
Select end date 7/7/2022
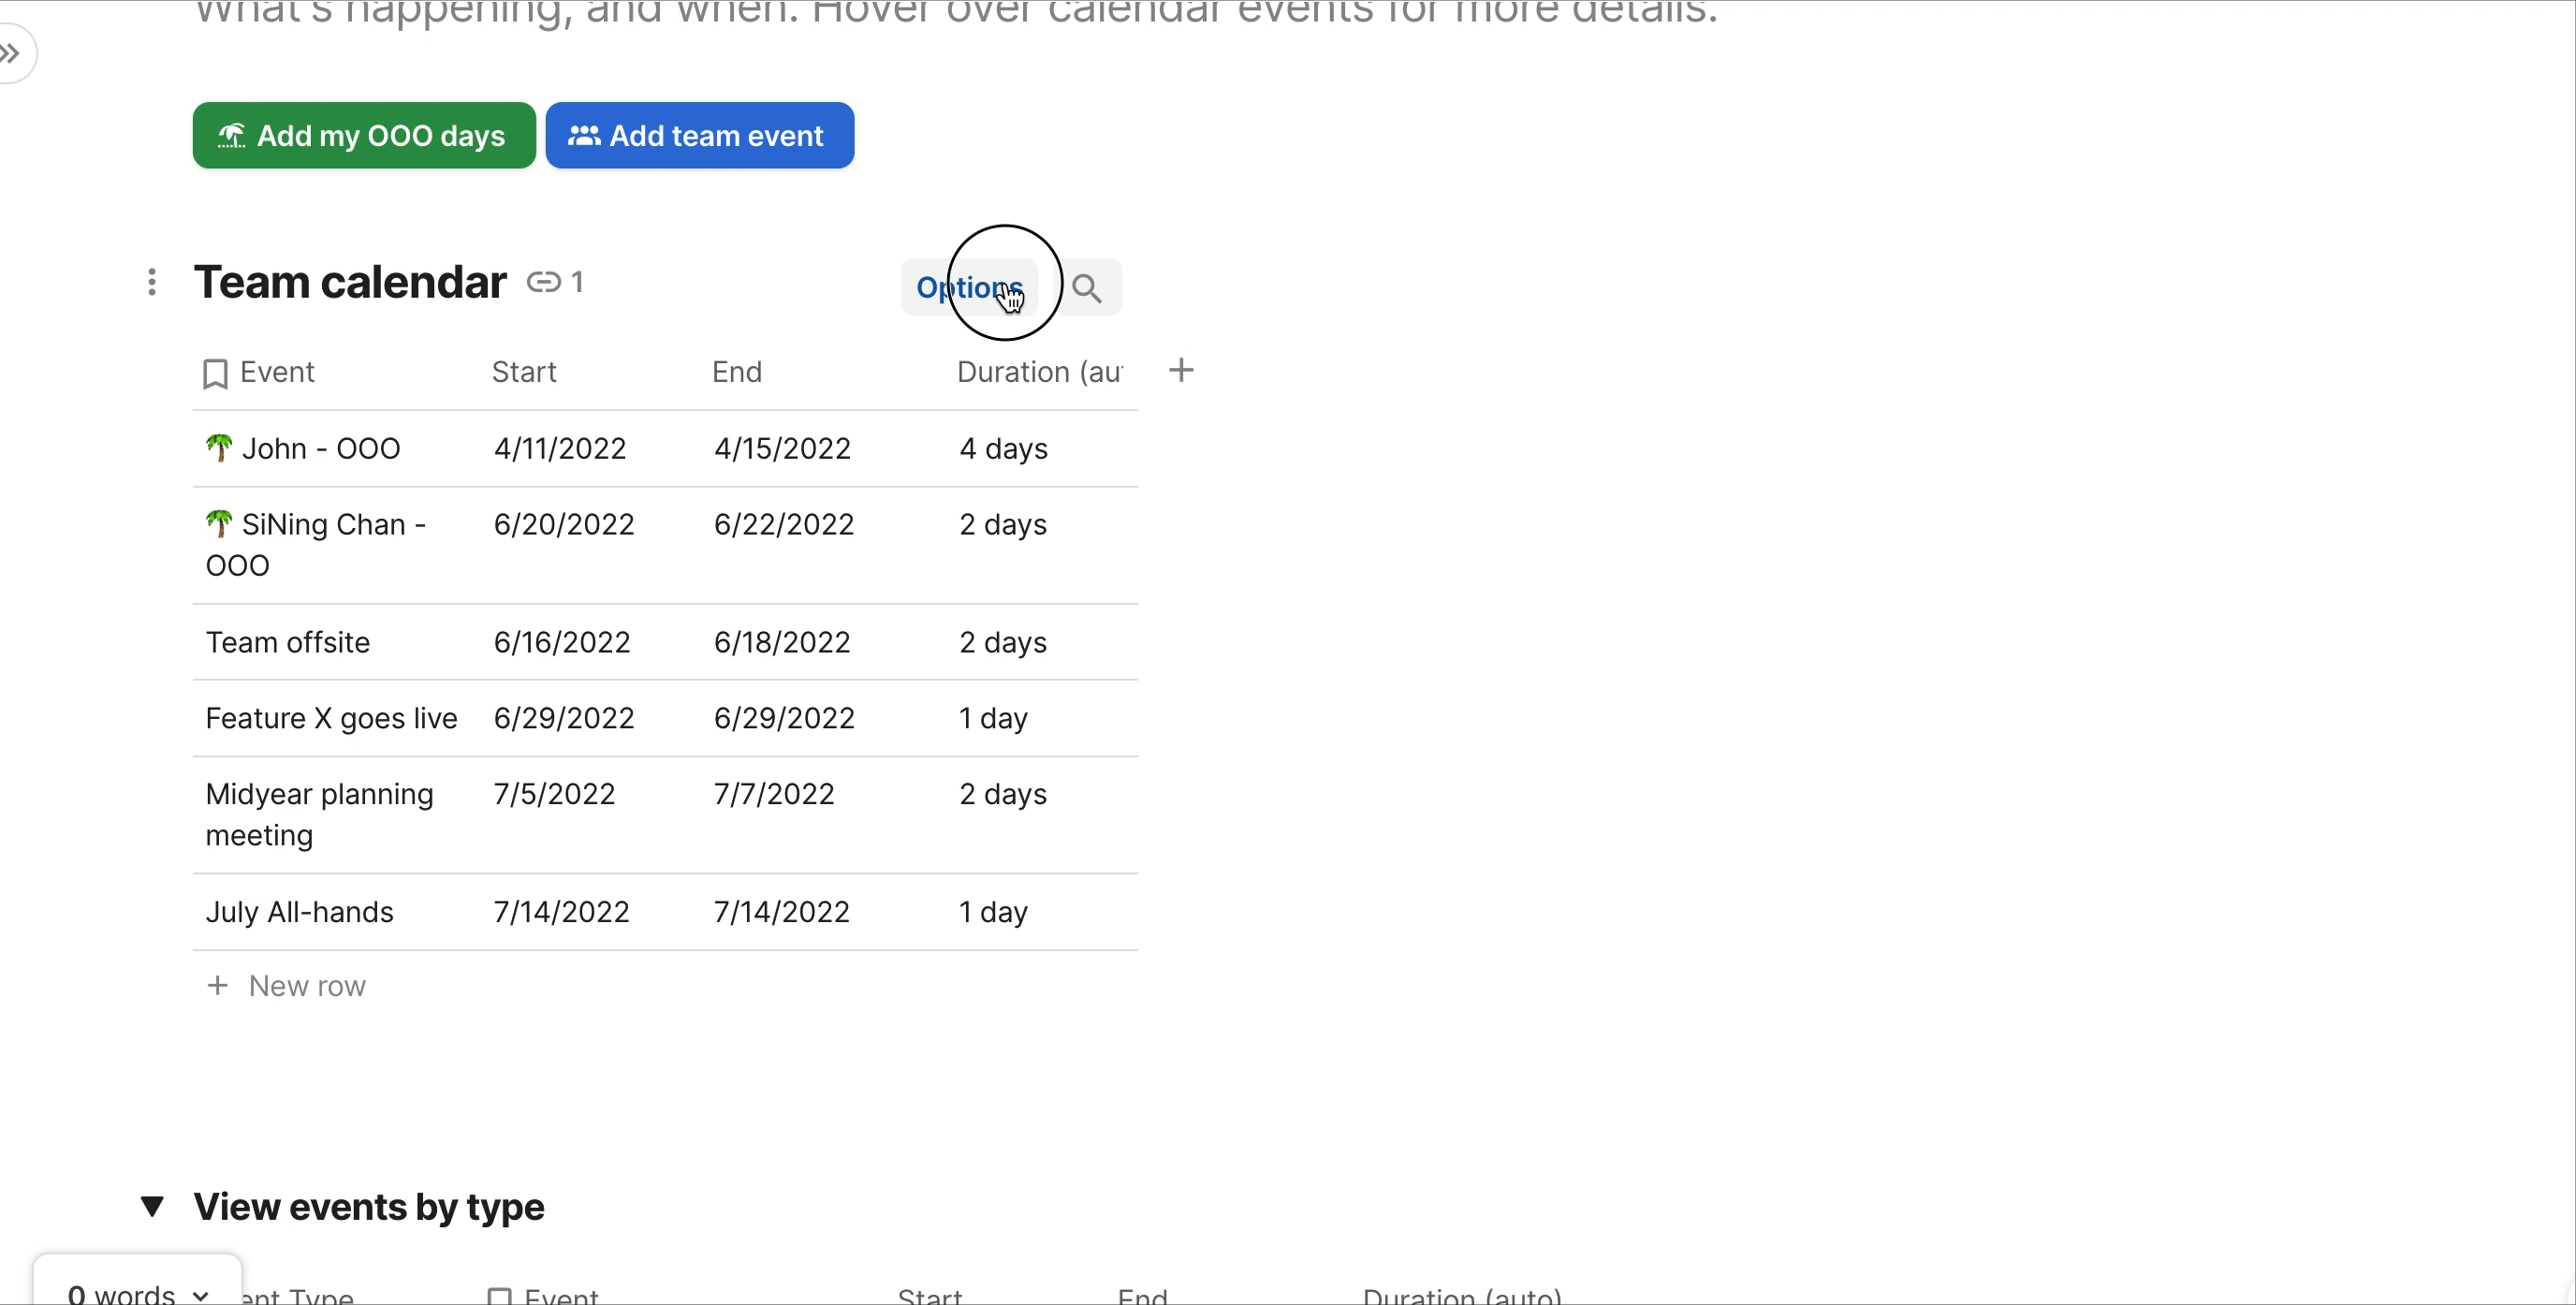pyautogui.click(x=774, y=794)
